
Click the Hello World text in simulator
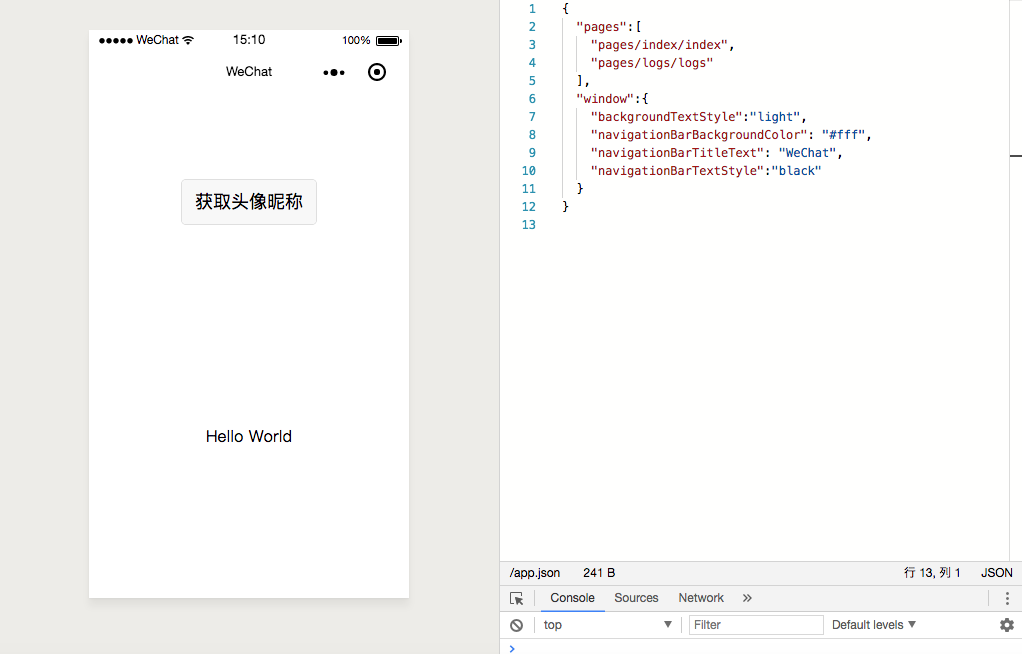click(x=249, y=436)
